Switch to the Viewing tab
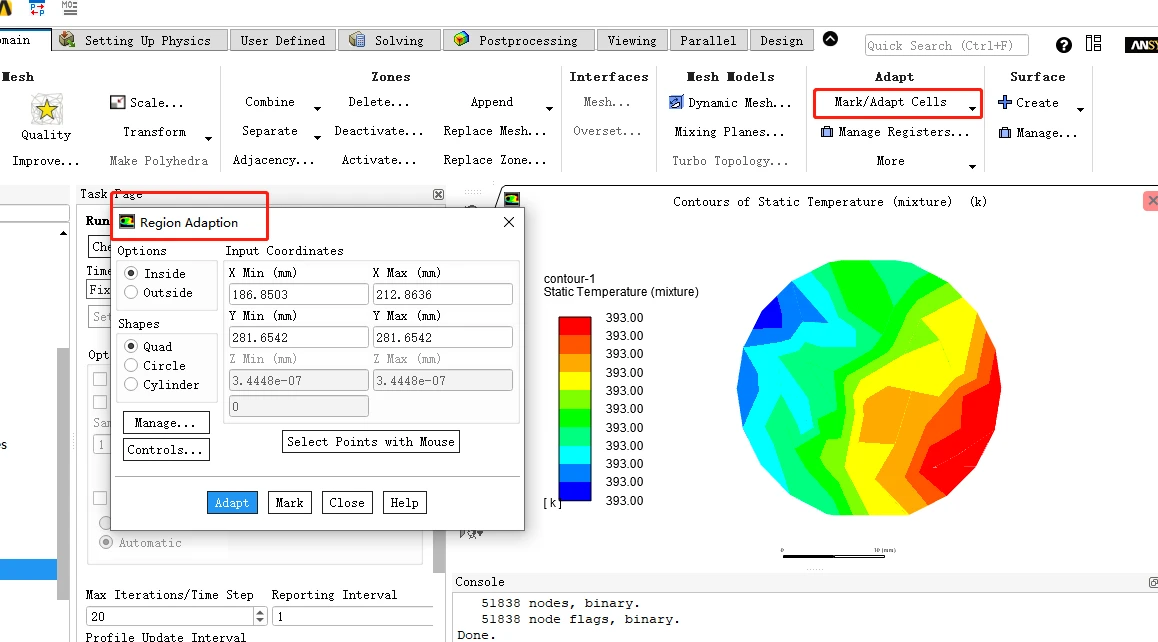Screen dimensions: 1158x642 632,41
